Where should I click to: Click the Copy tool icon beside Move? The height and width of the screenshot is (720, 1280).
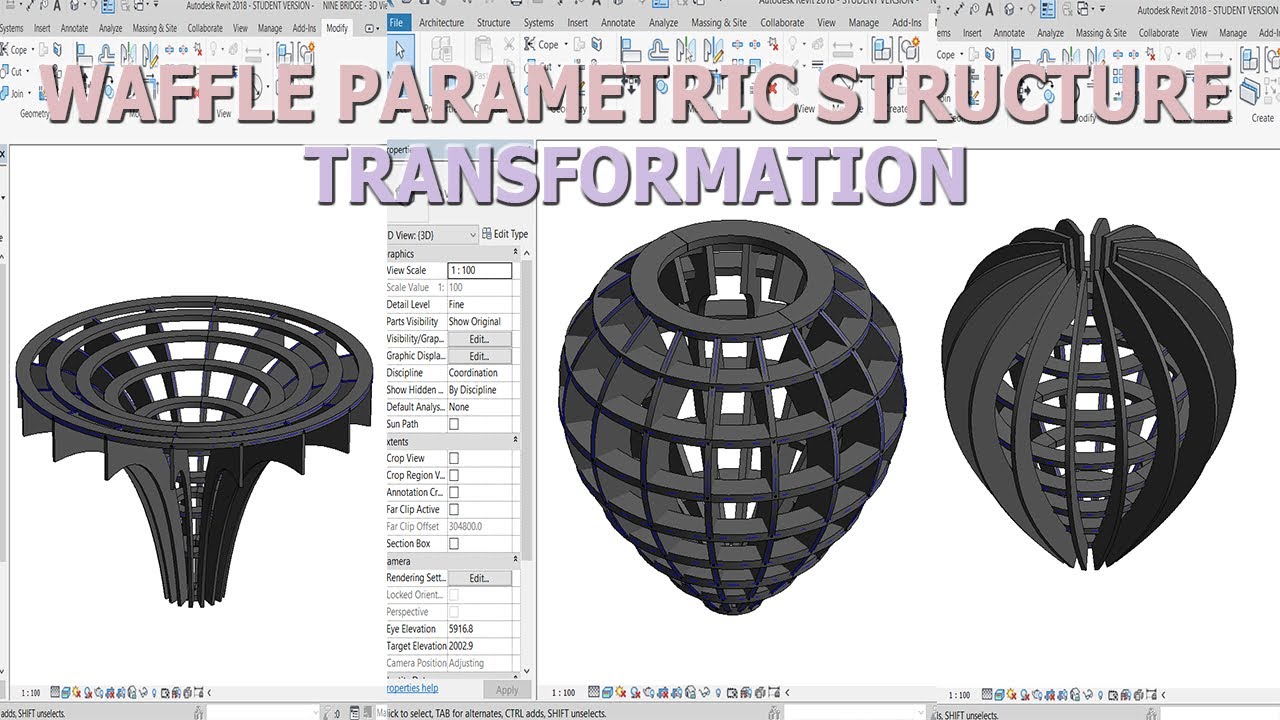pos(662,87)
